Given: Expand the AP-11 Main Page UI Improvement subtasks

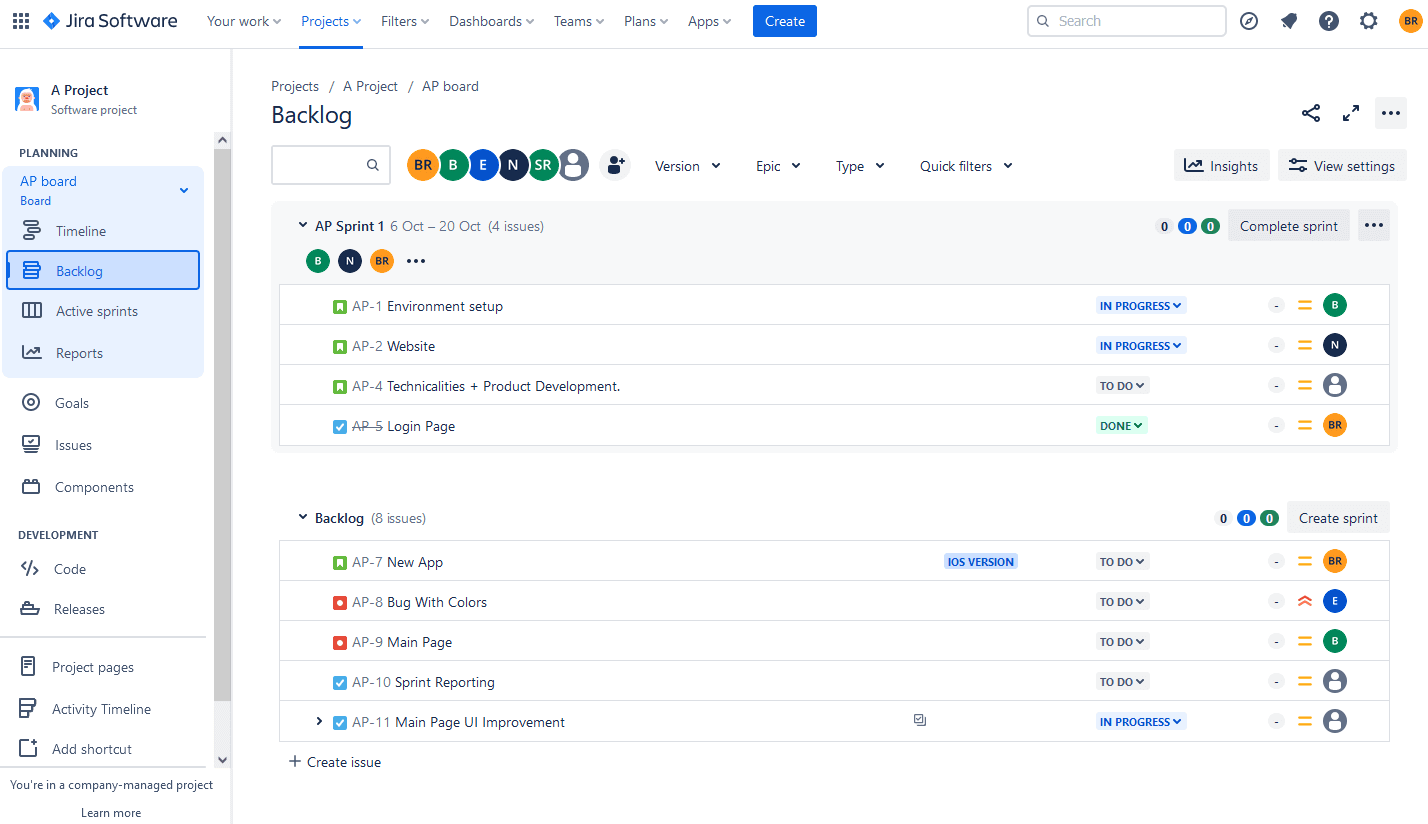Looking at the screenshot, I should pyautogui.click(x=319, y=720).
